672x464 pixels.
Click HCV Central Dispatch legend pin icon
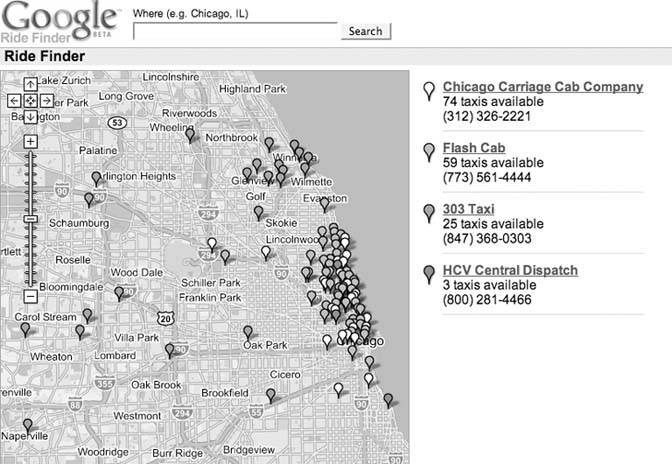click(x=429, y=275)
